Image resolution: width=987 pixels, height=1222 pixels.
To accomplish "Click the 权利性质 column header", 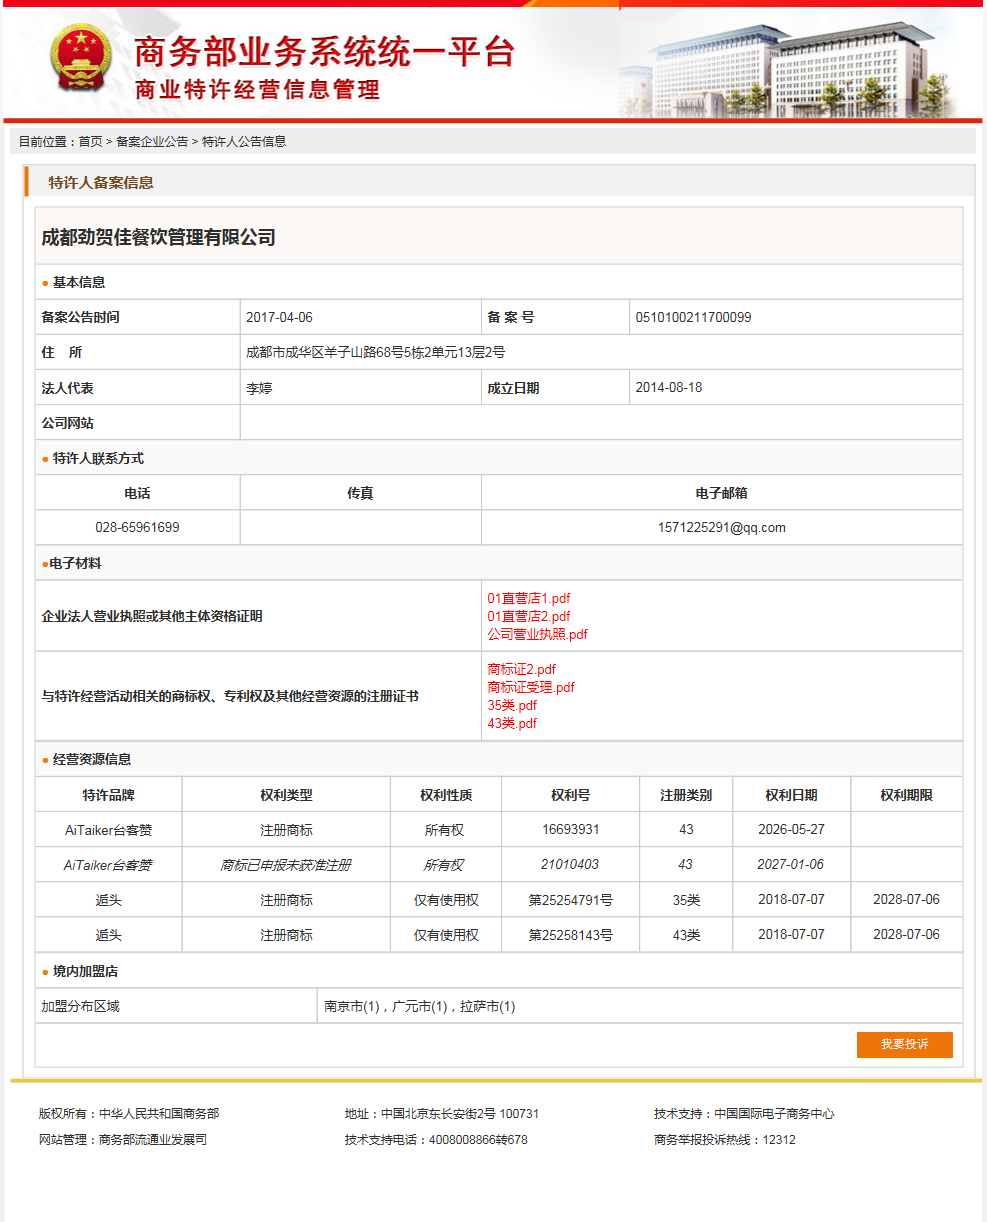I will [446, 795].
